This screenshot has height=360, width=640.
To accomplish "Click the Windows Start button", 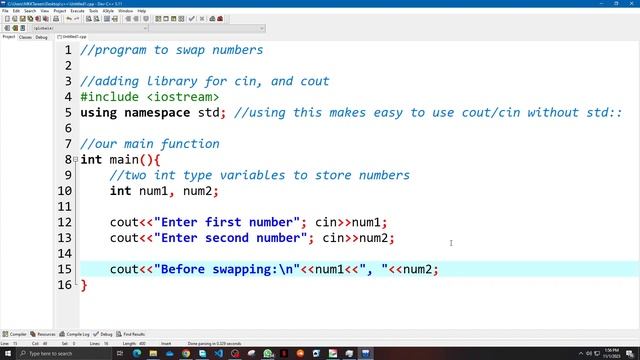I will tap(7, 353).
